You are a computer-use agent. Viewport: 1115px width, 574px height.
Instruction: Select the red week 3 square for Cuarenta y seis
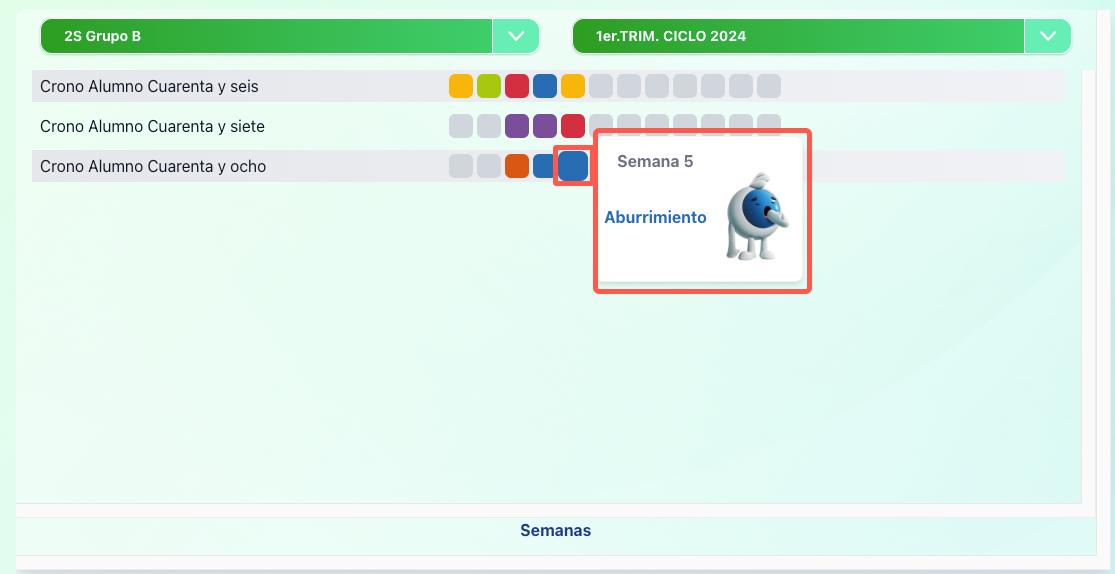click(x=517, y=86)
